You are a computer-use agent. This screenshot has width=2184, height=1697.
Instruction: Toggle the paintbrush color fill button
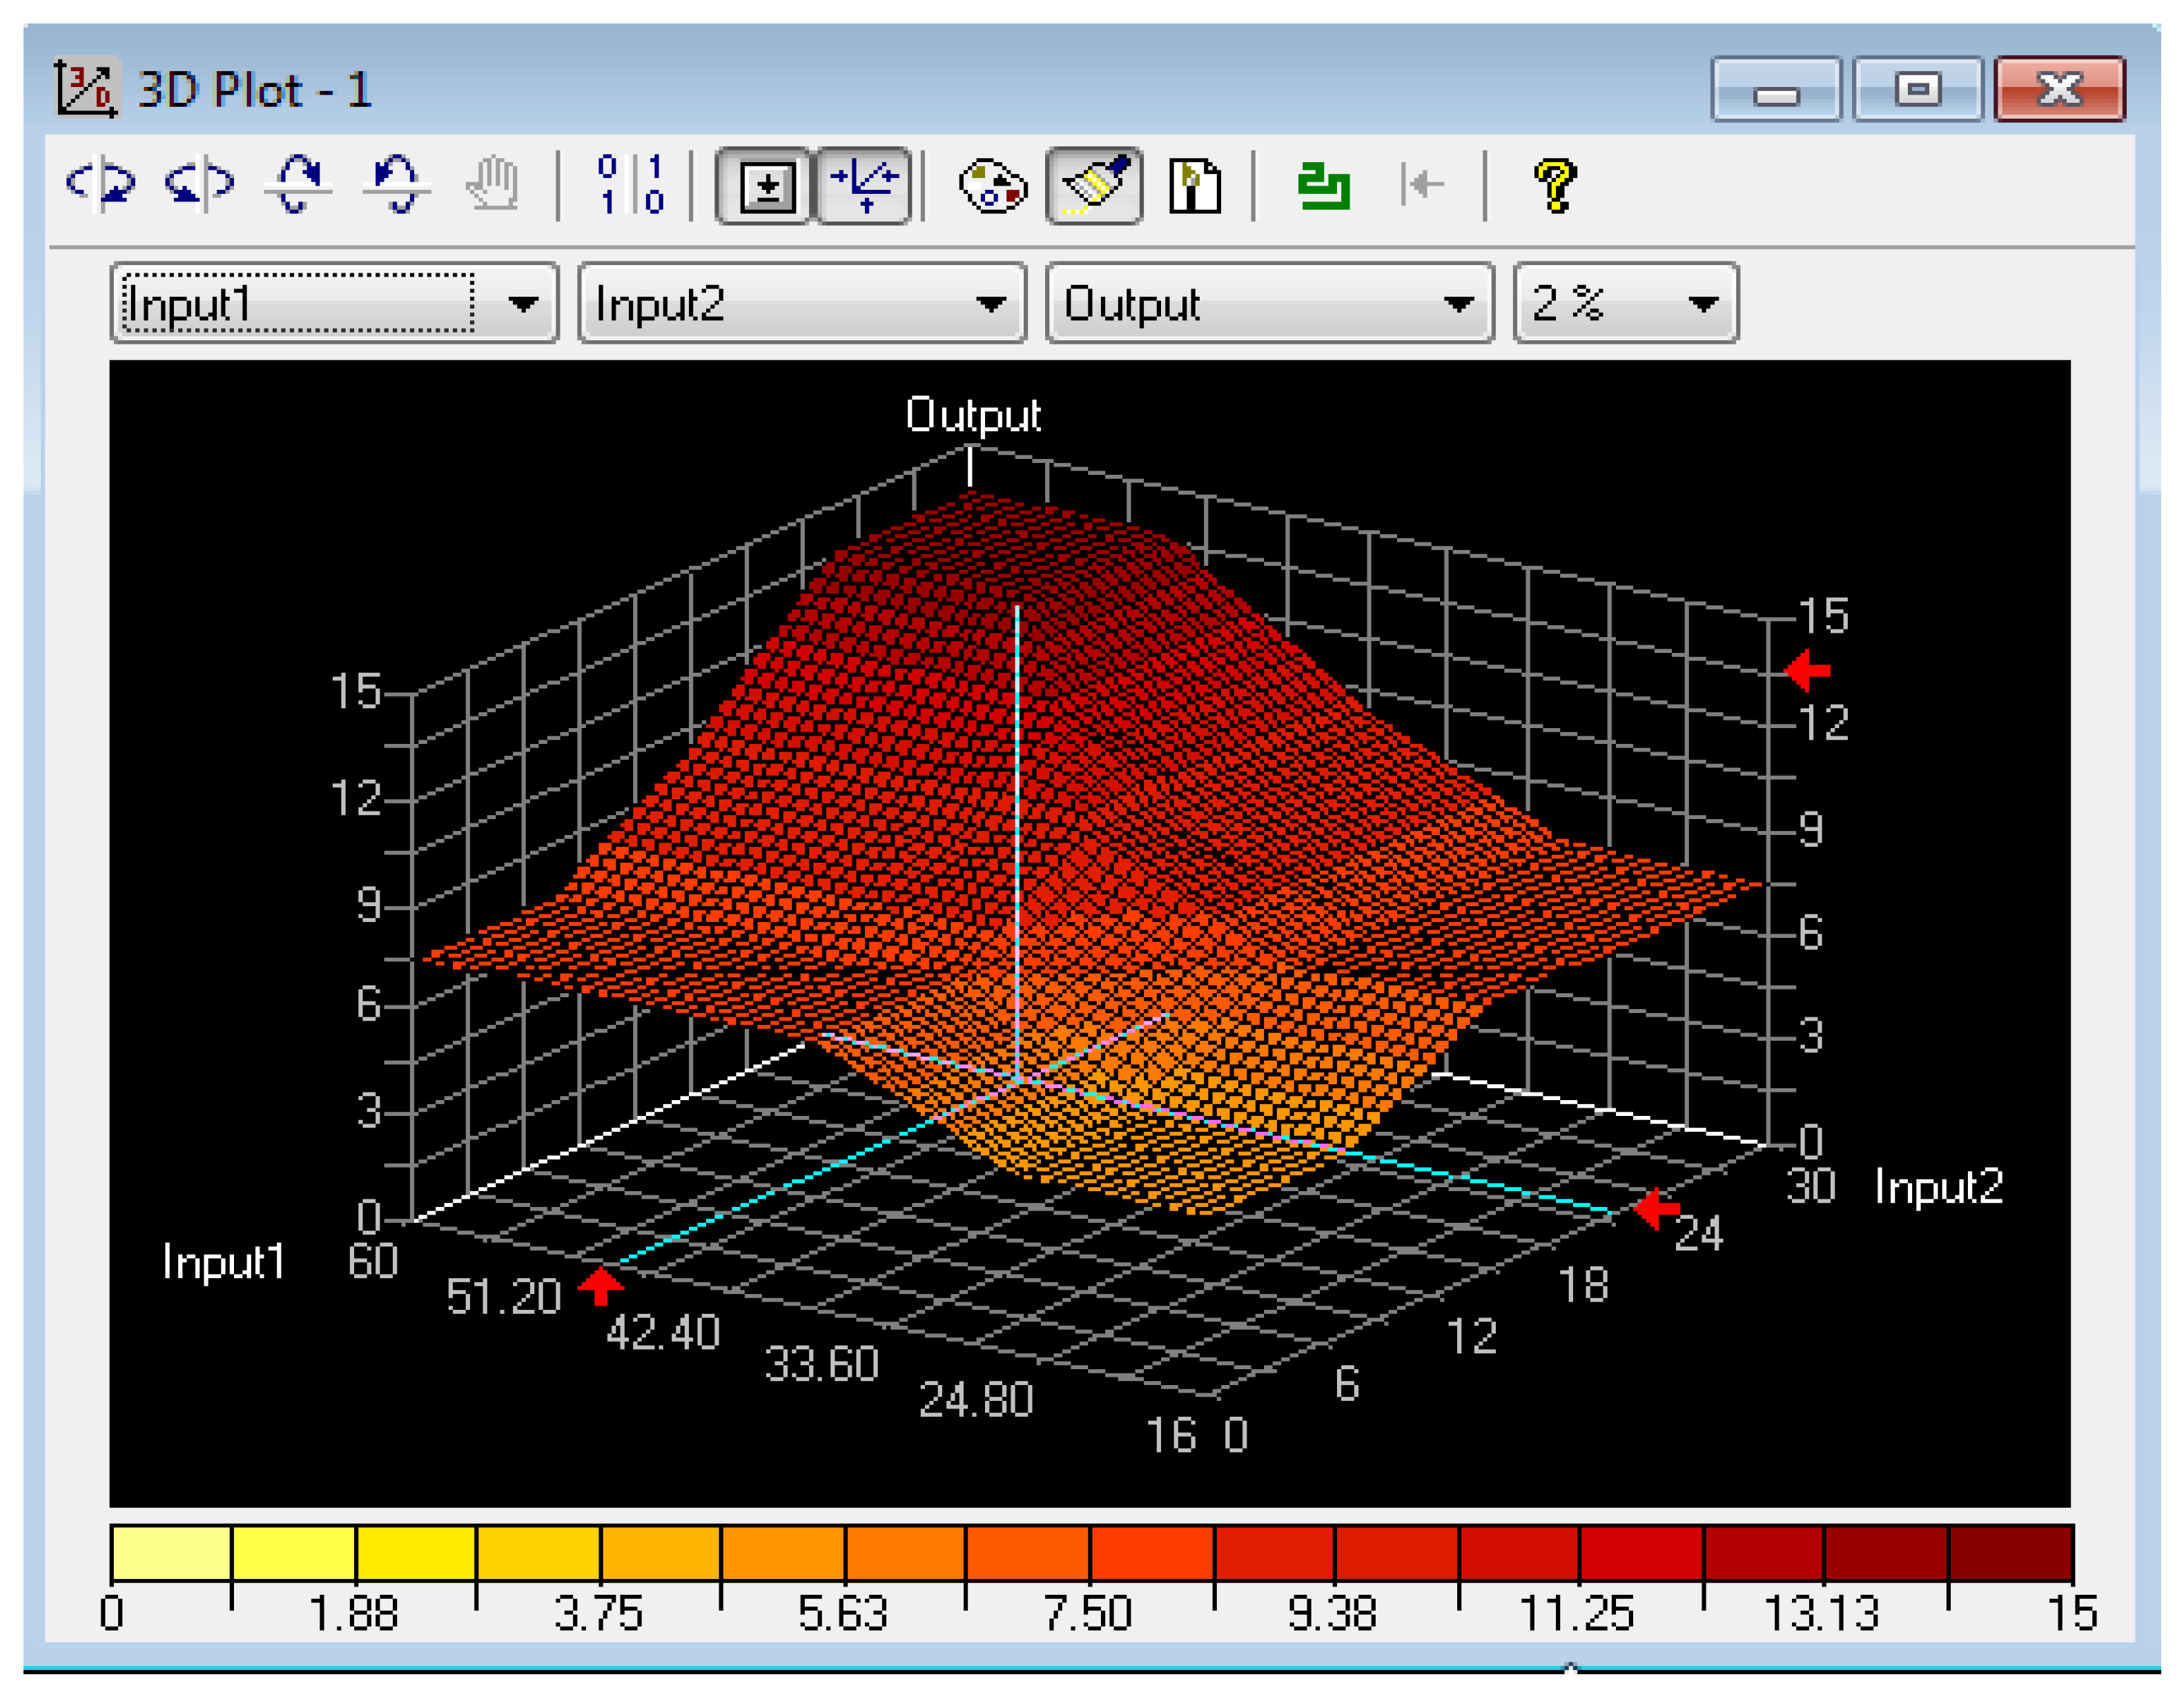coord(1094,186)
